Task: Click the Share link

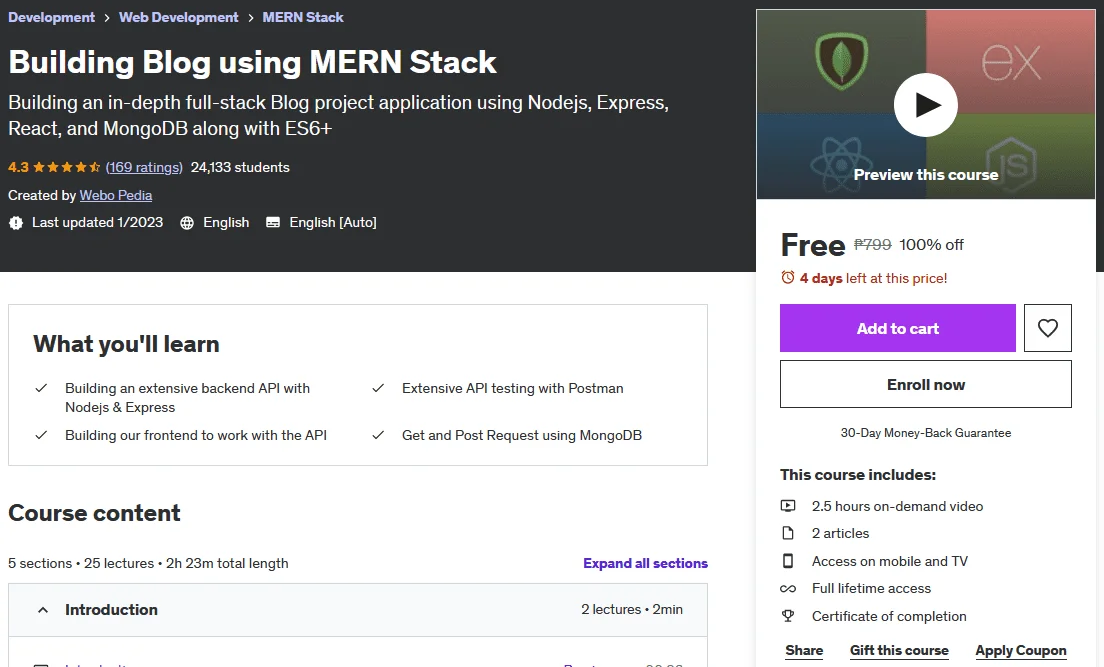Action: (x=804, y=650)
